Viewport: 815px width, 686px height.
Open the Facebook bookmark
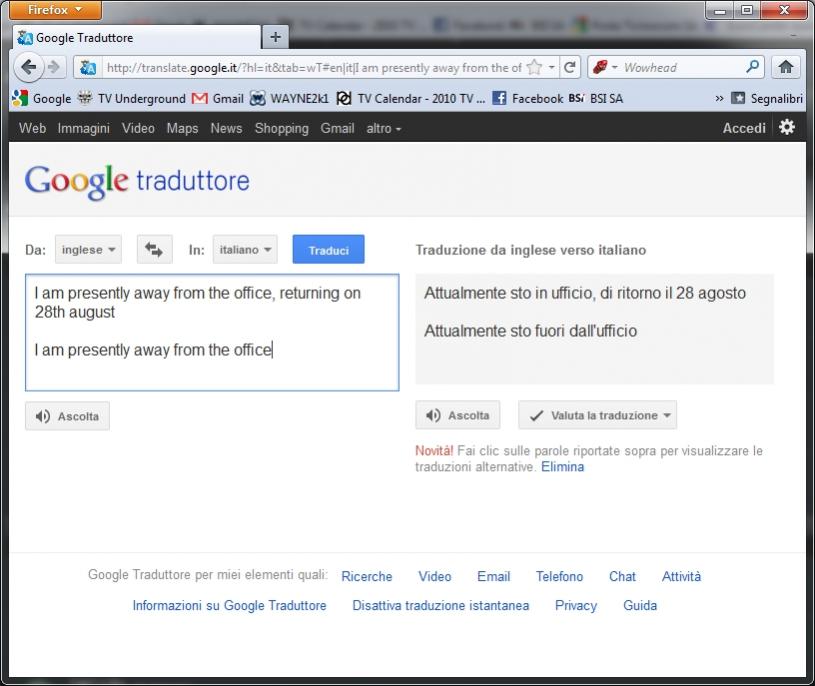tap(527, 98)
